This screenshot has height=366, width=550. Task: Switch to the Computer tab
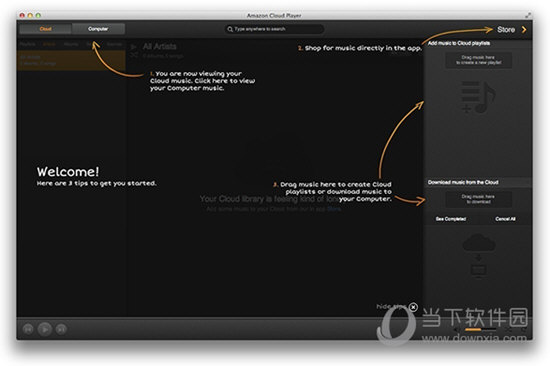[98, 29]
